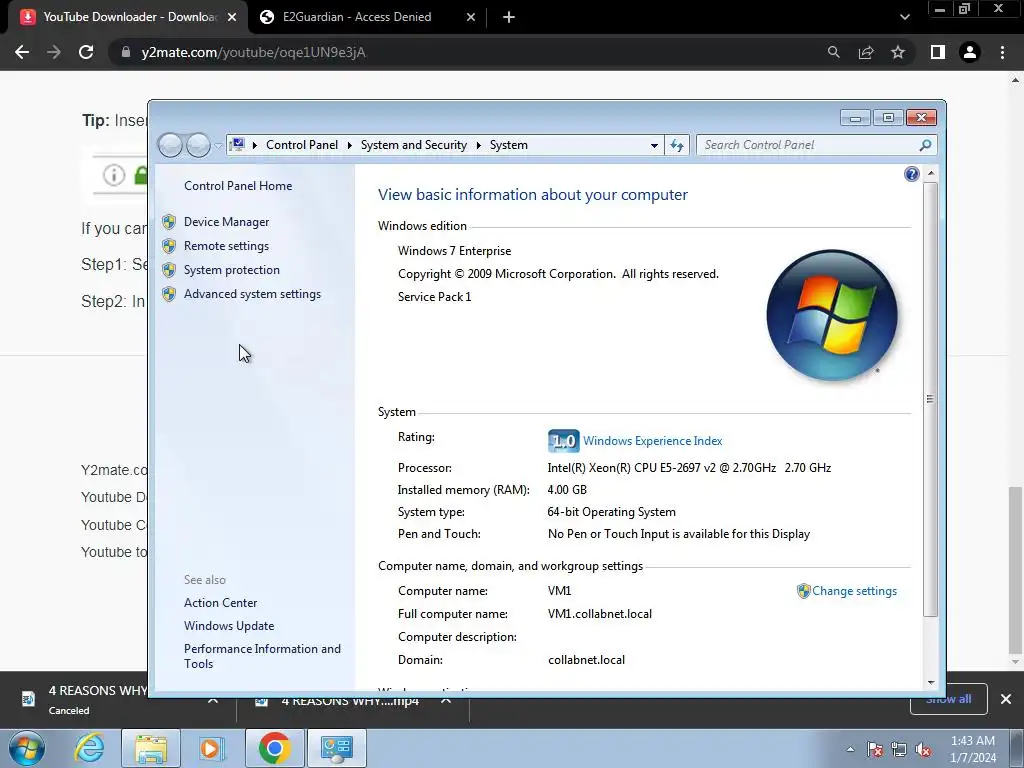Open a new Chrome tab

(x=509, y=17)
